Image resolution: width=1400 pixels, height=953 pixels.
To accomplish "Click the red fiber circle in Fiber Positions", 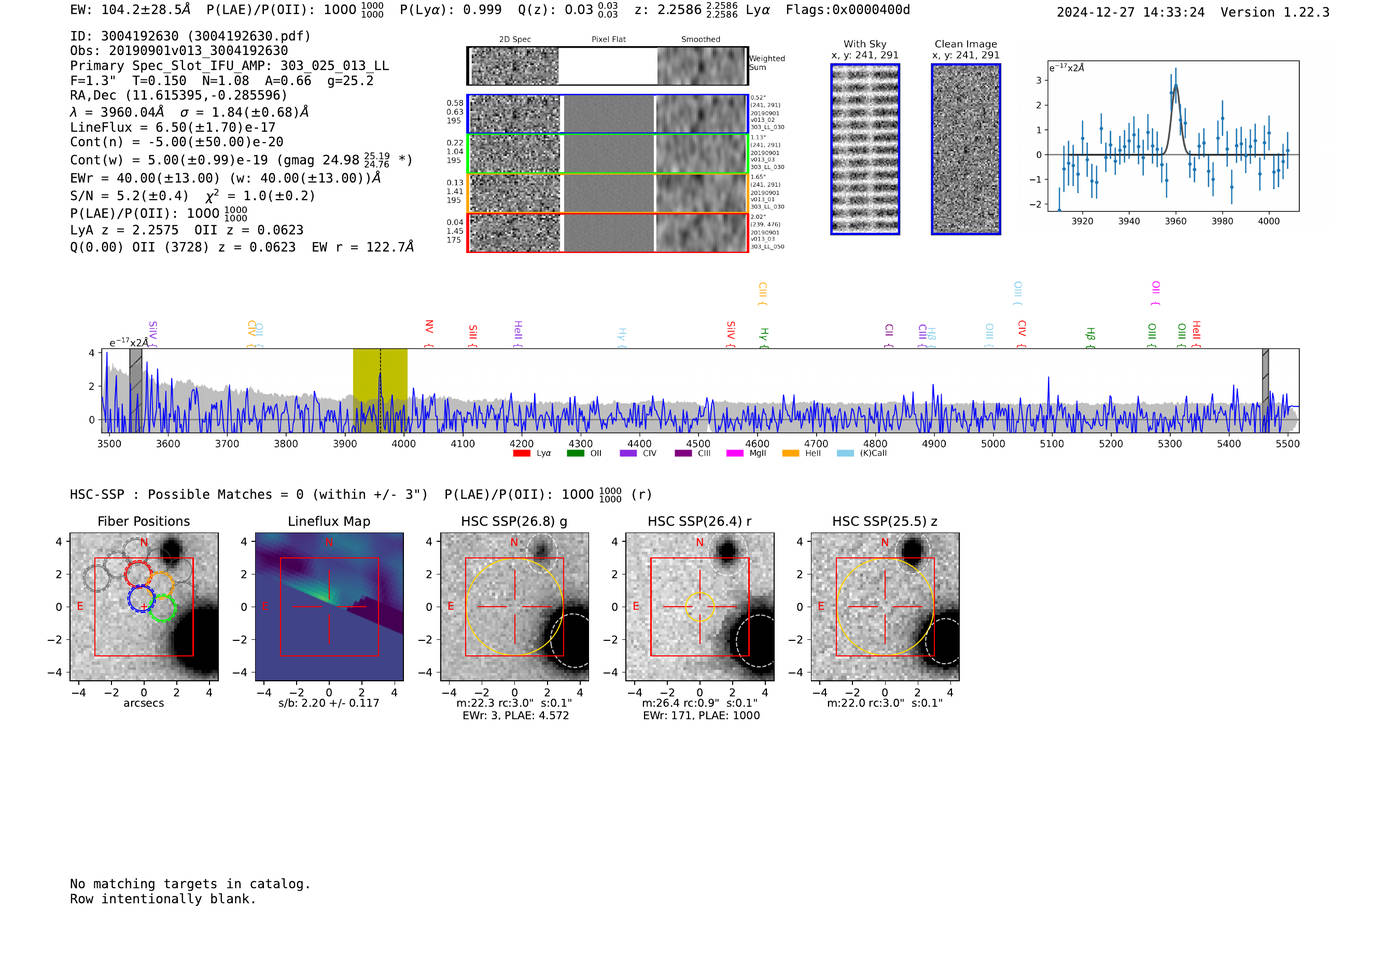I will coord(138,574).
